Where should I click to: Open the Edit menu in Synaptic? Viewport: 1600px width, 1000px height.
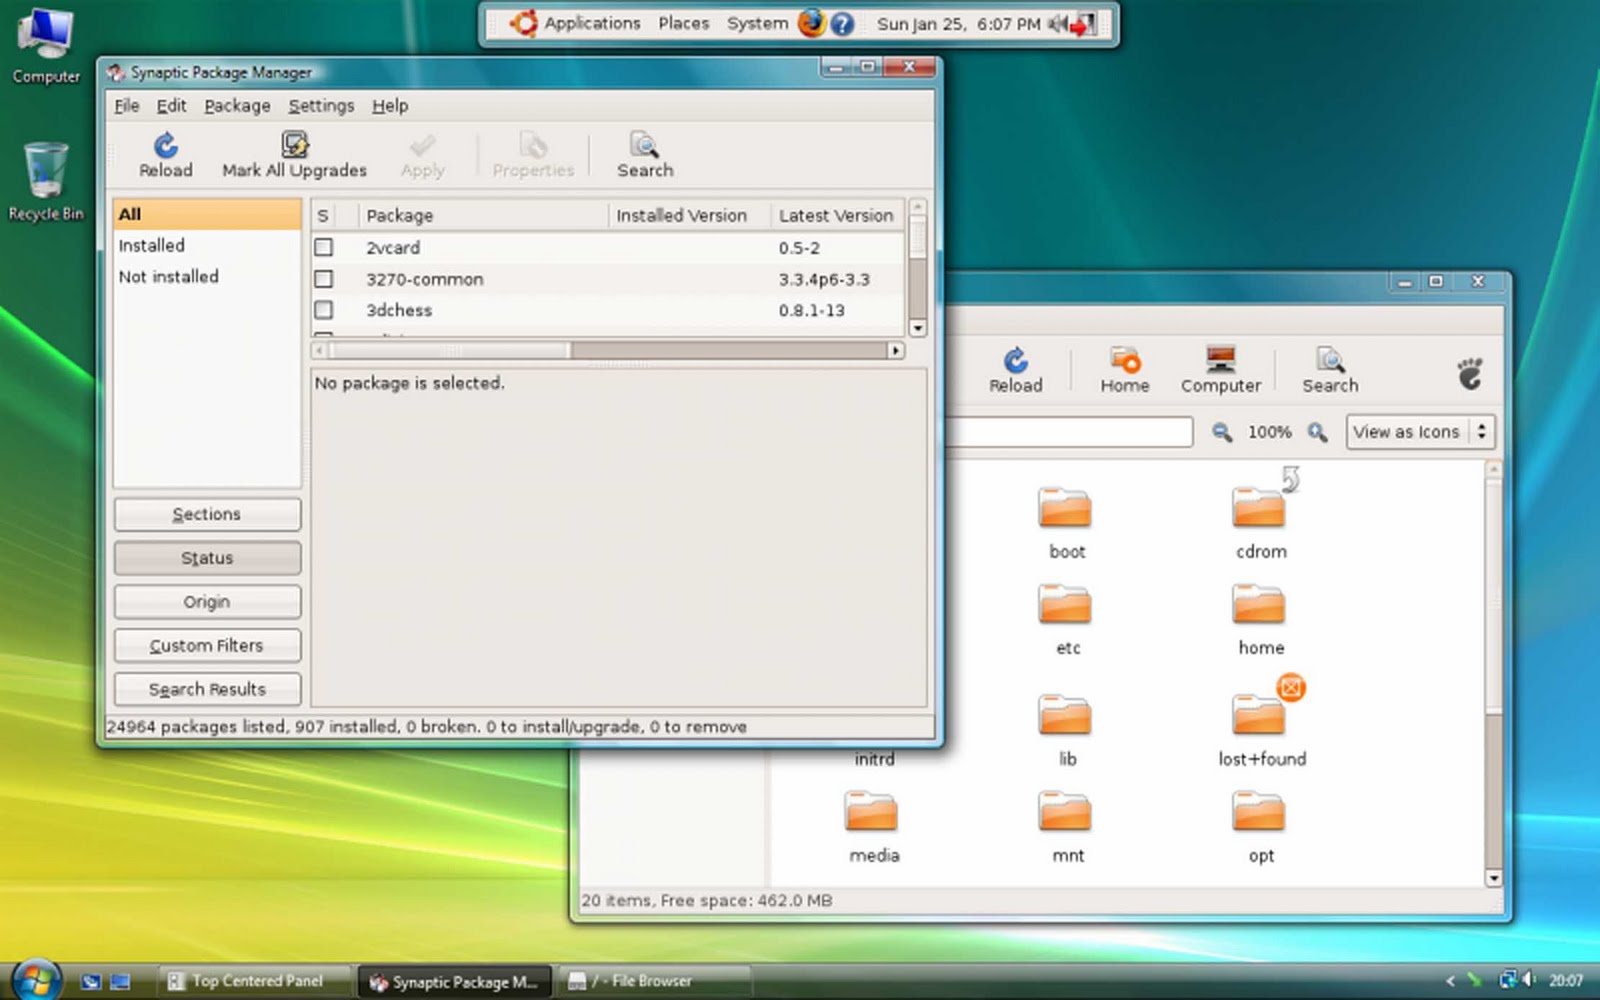[171, 105]
